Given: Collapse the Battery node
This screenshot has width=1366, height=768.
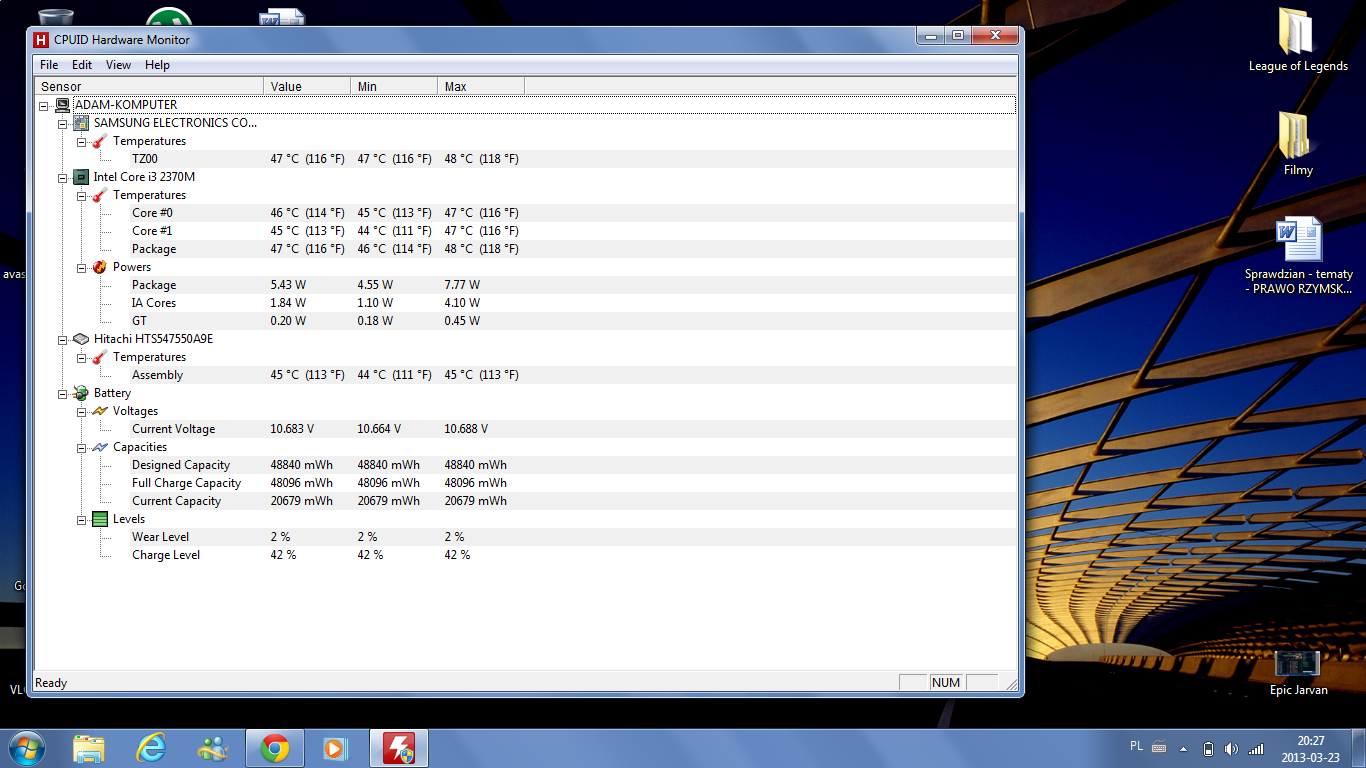Looking at the screenshot, I should pyautogui.click(x=63, y=393).
